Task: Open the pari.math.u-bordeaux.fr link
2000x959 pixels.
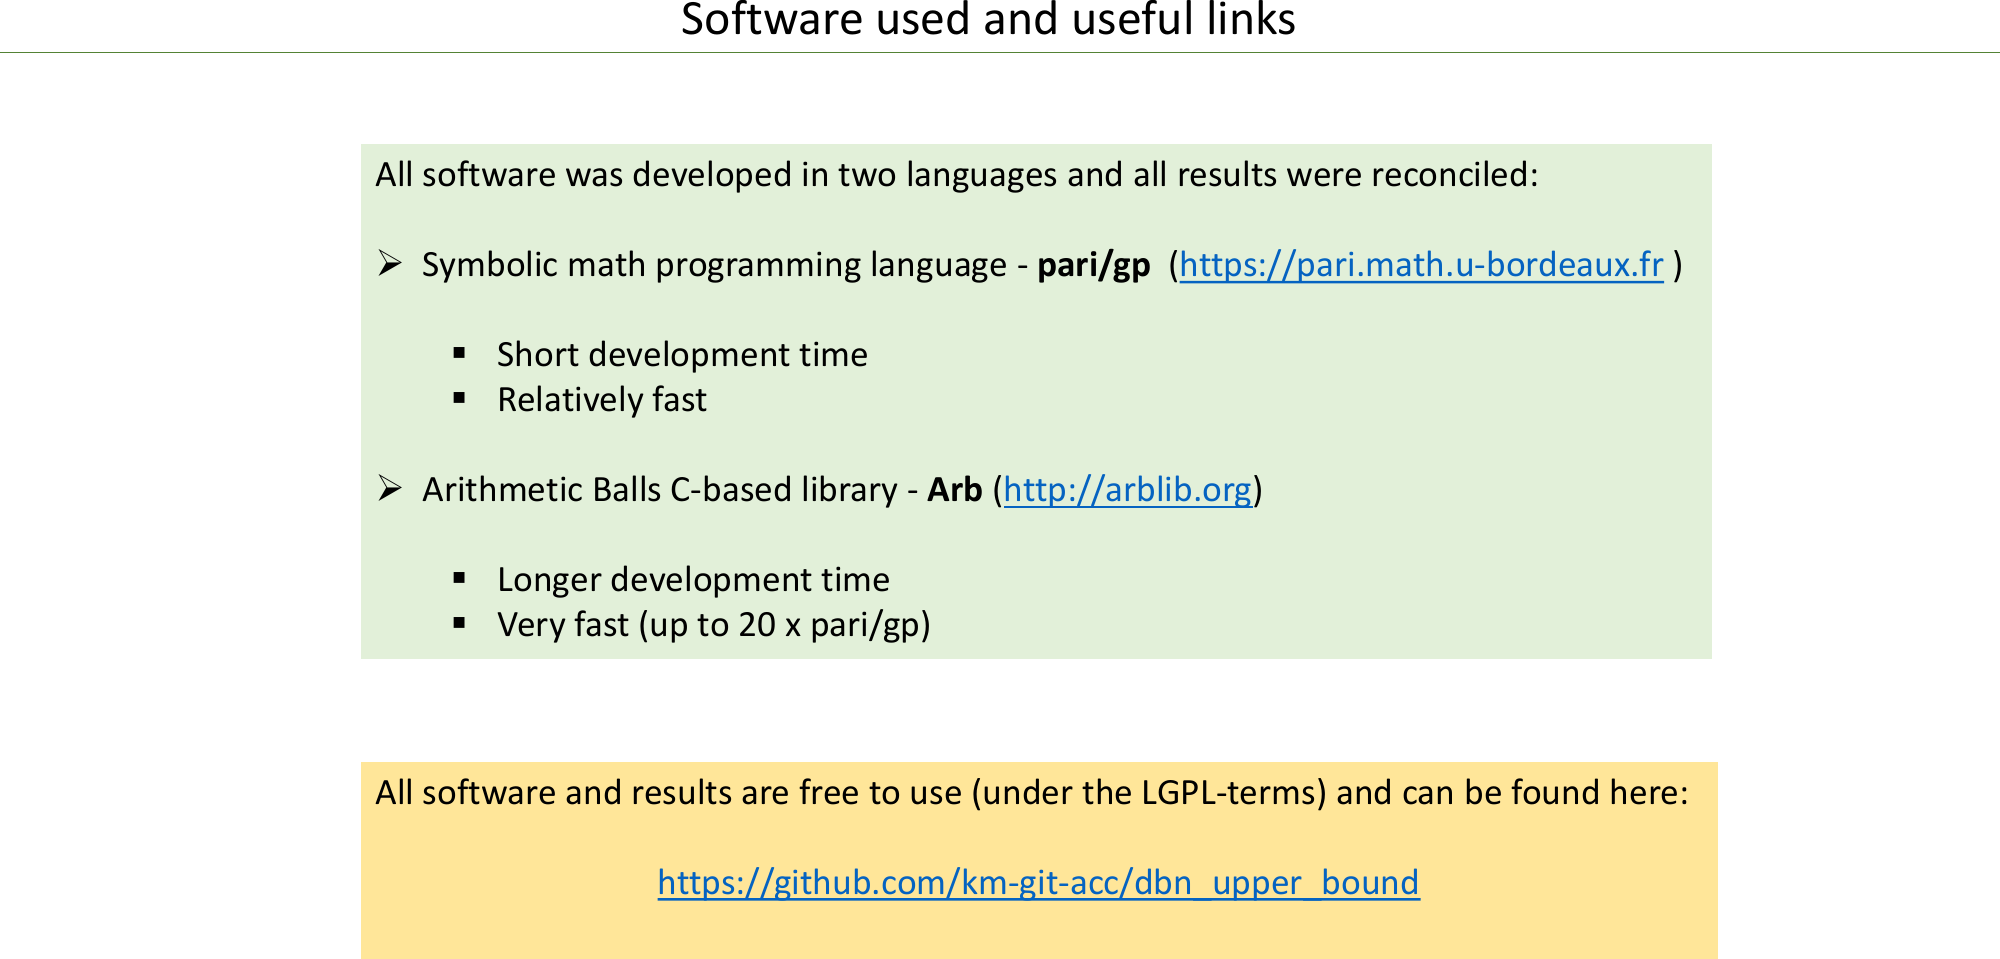Action: coord(1421,265)
